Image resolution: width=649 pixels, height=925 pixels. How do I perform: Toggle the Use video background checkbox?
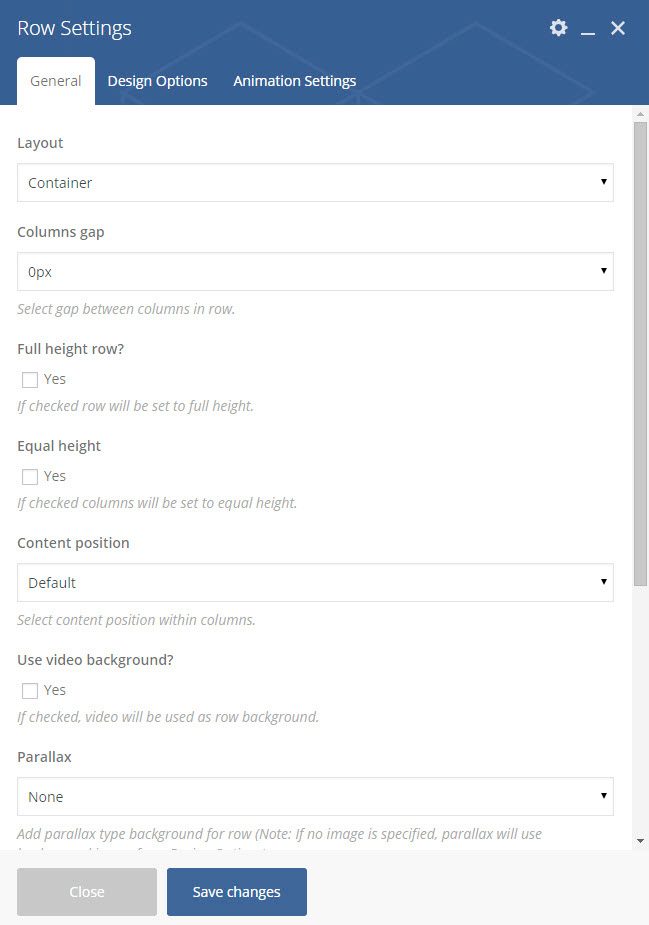click(x=30, y=691)
